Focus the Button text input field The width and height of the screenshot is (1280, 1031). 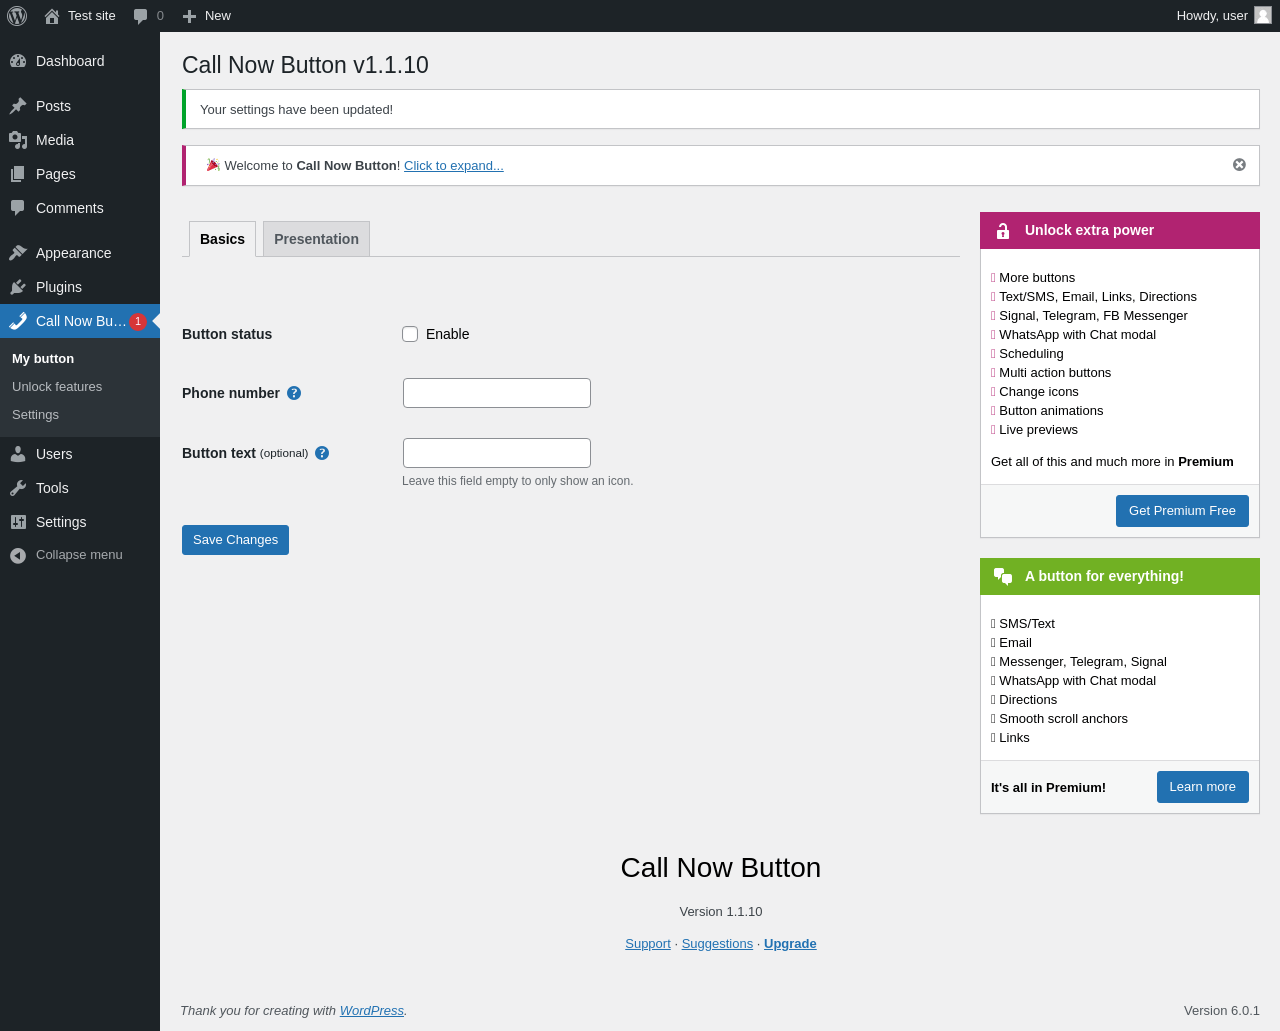coord(497,453)
